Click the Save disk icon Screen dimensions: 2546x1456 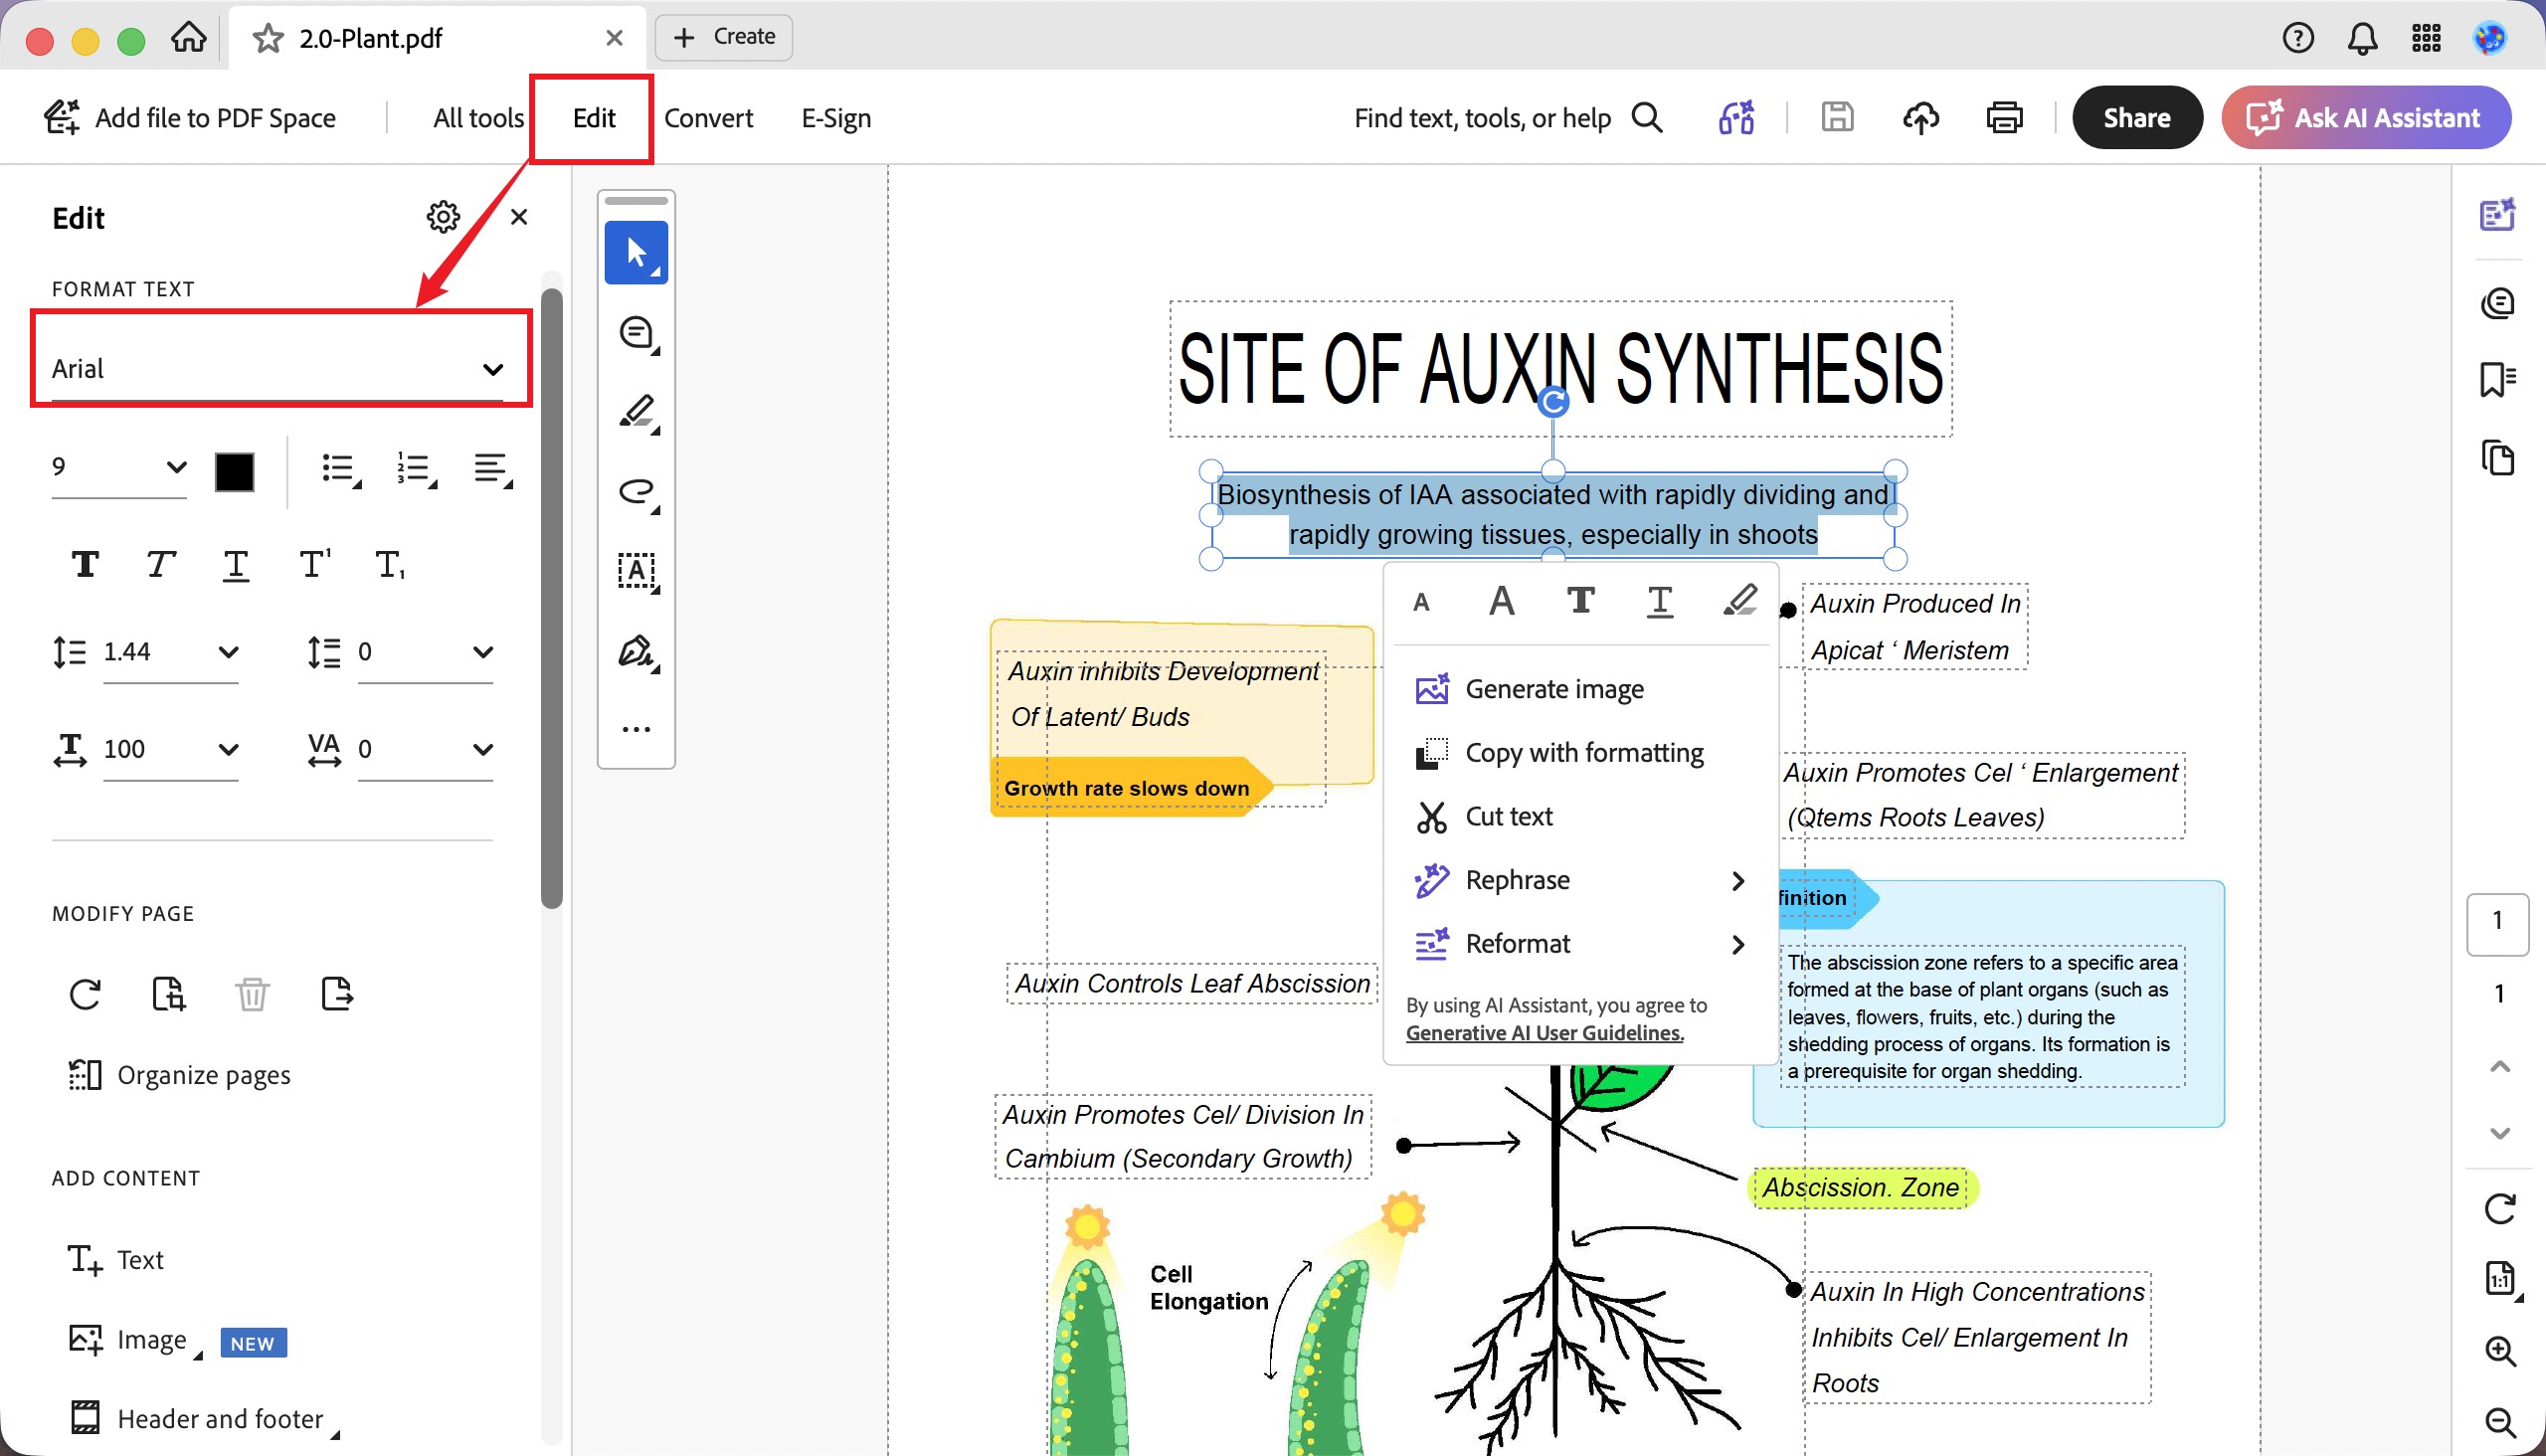[x=1837, y=118]
